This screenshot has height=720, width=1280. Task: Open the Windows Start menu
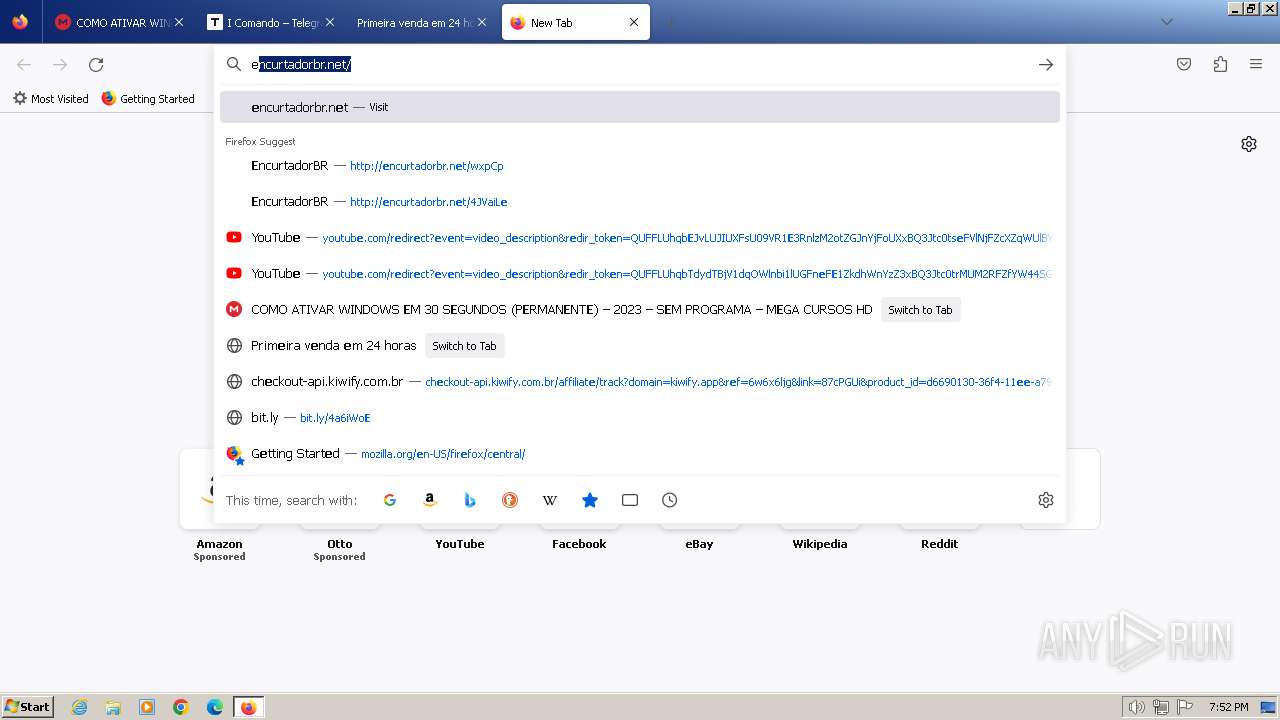click(28, 707)
